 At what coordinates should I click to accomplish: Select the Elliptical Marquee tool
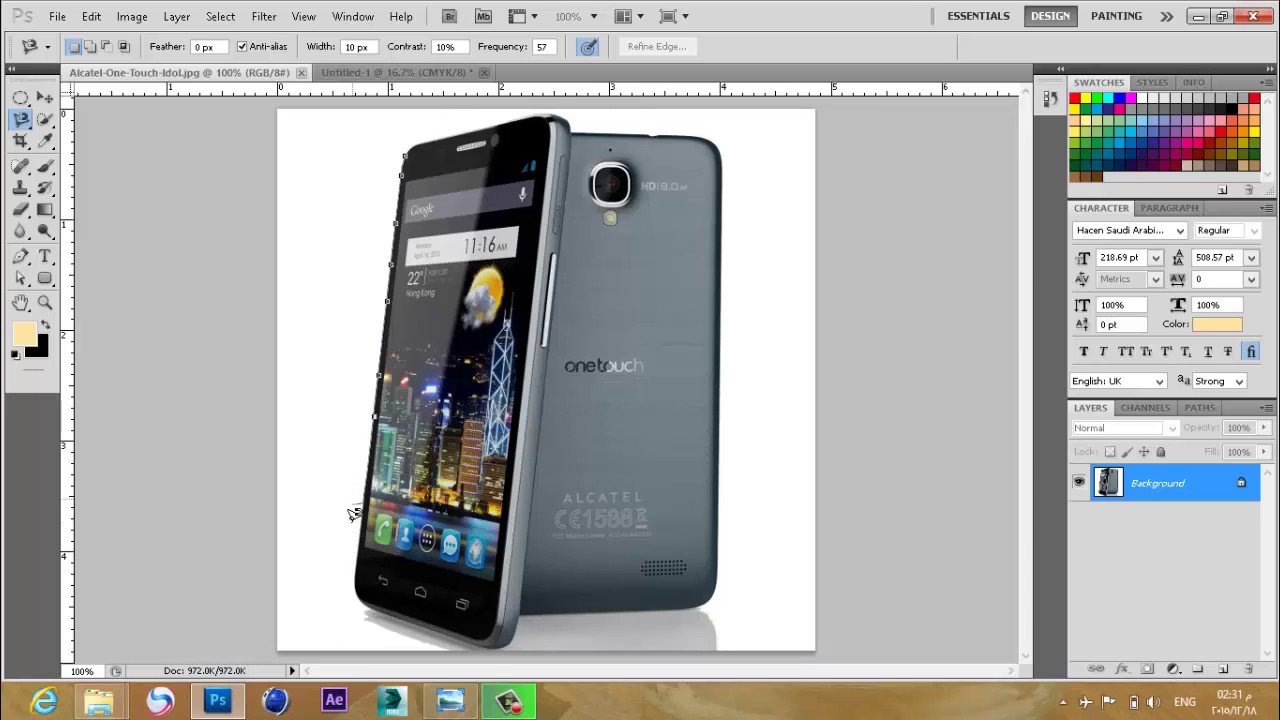(x=20, y=98)
